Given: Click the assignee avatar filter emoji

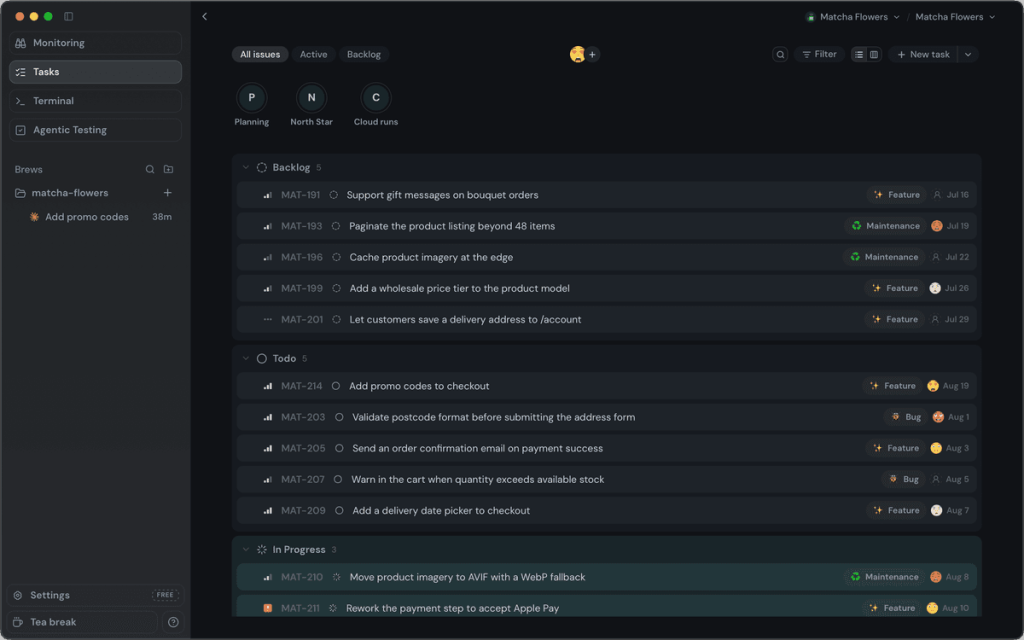Looking at the screenshot, I should (577, 54).
